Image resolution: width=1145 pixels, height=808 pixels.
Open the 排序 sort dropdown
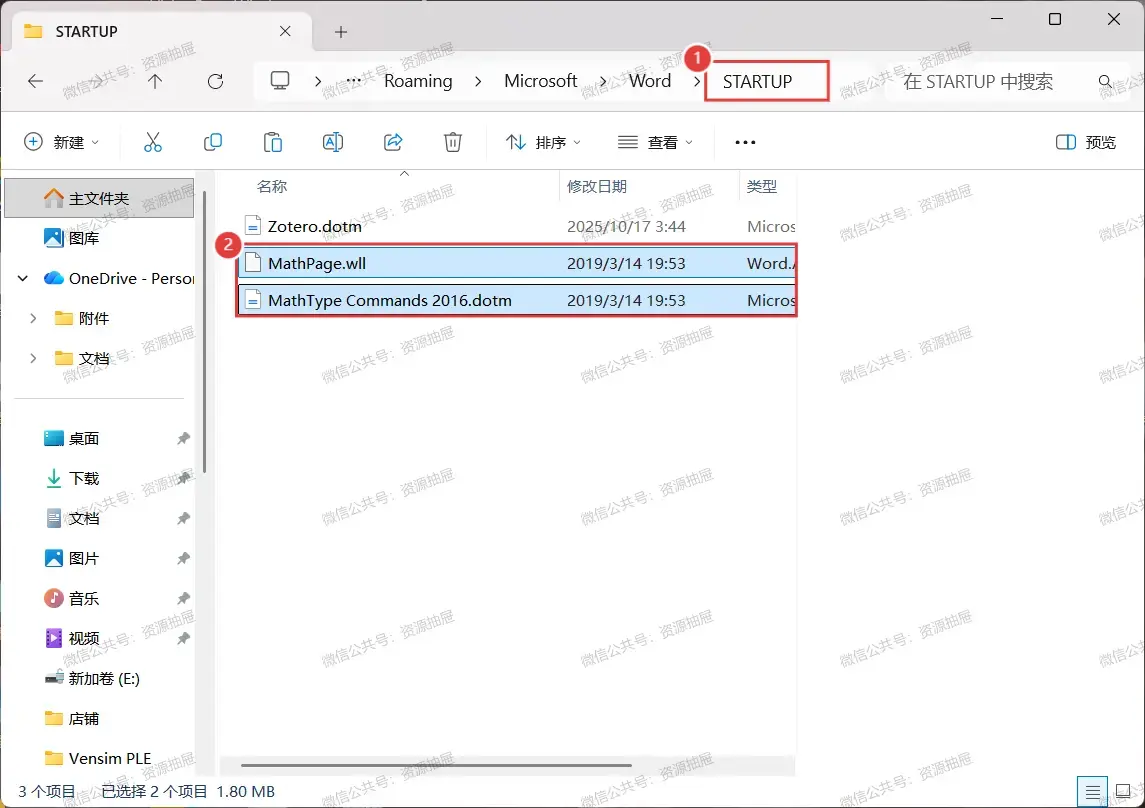tap(543, 142)
